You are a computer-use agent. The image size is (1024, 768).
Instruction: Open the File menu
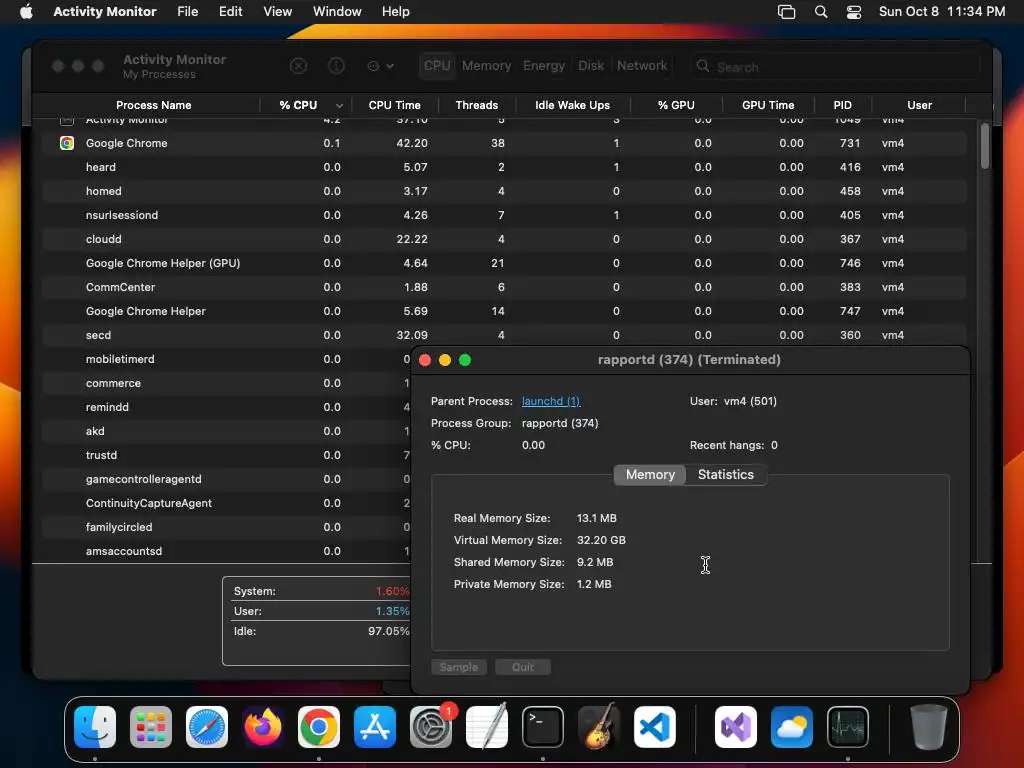[187, 12]
